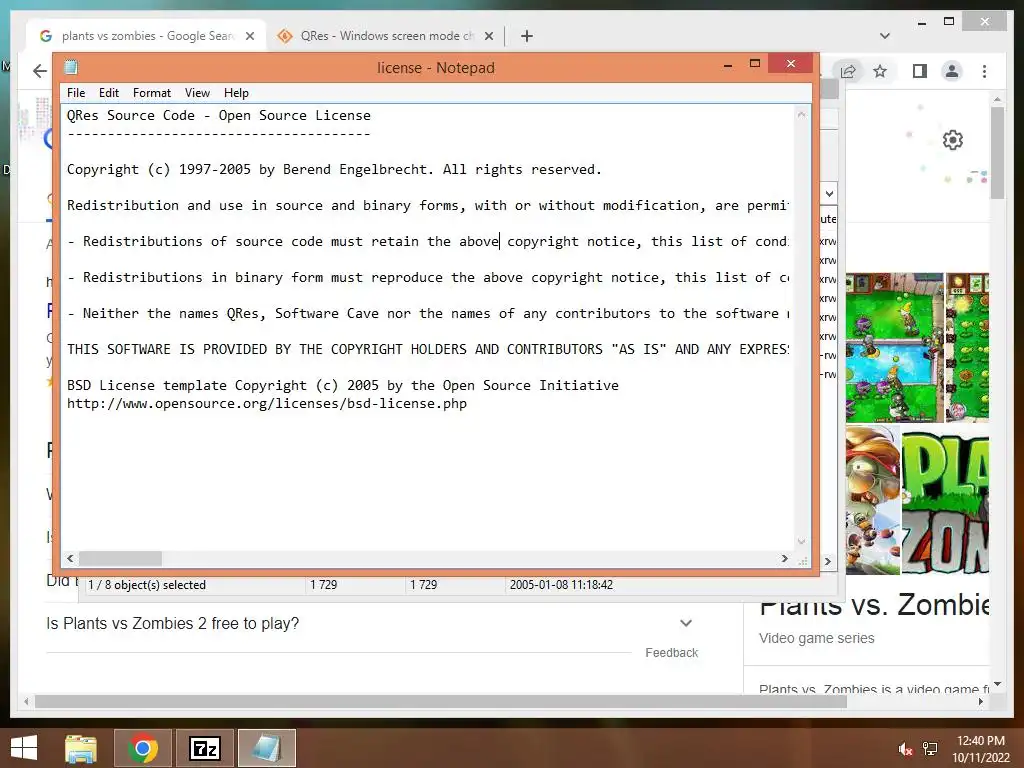The width and height of the screenshot is (1024, 768).
Task: Click the BSD License template line
Action: click(x=343, y=385)
